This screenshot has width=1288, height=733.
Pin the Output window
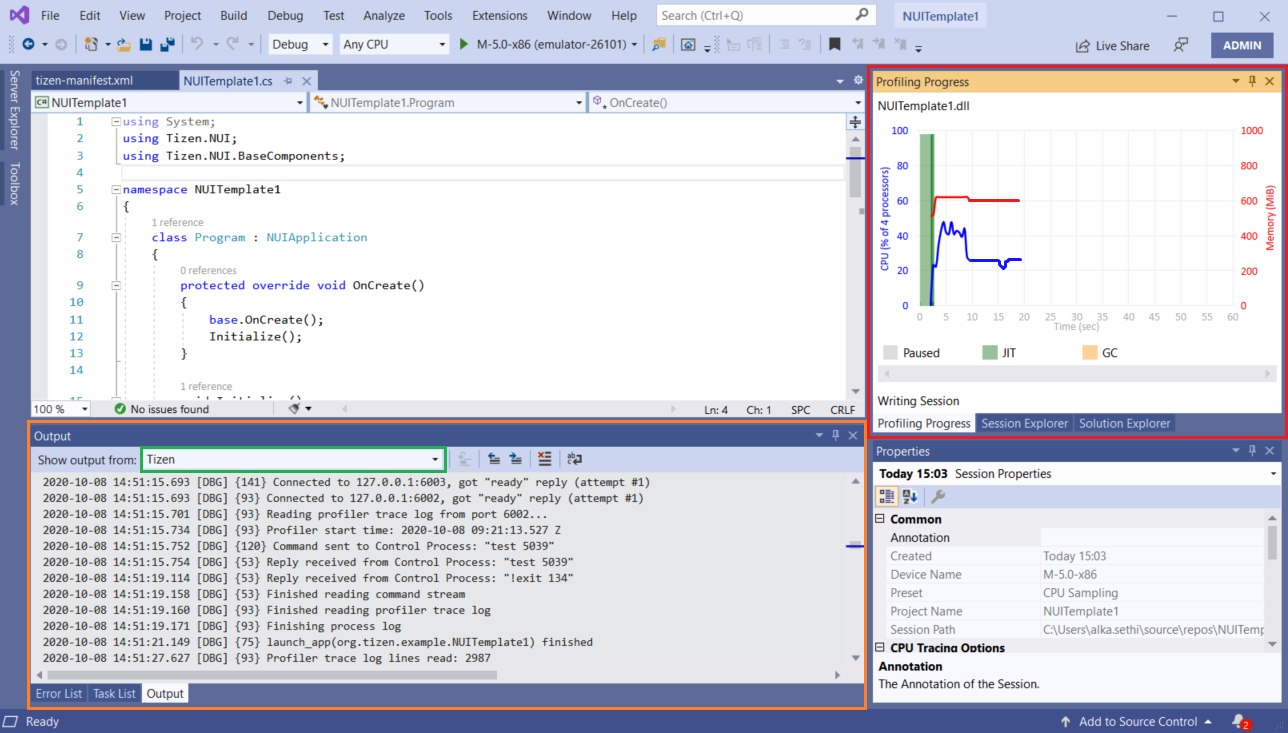click(x=835, y=435)
